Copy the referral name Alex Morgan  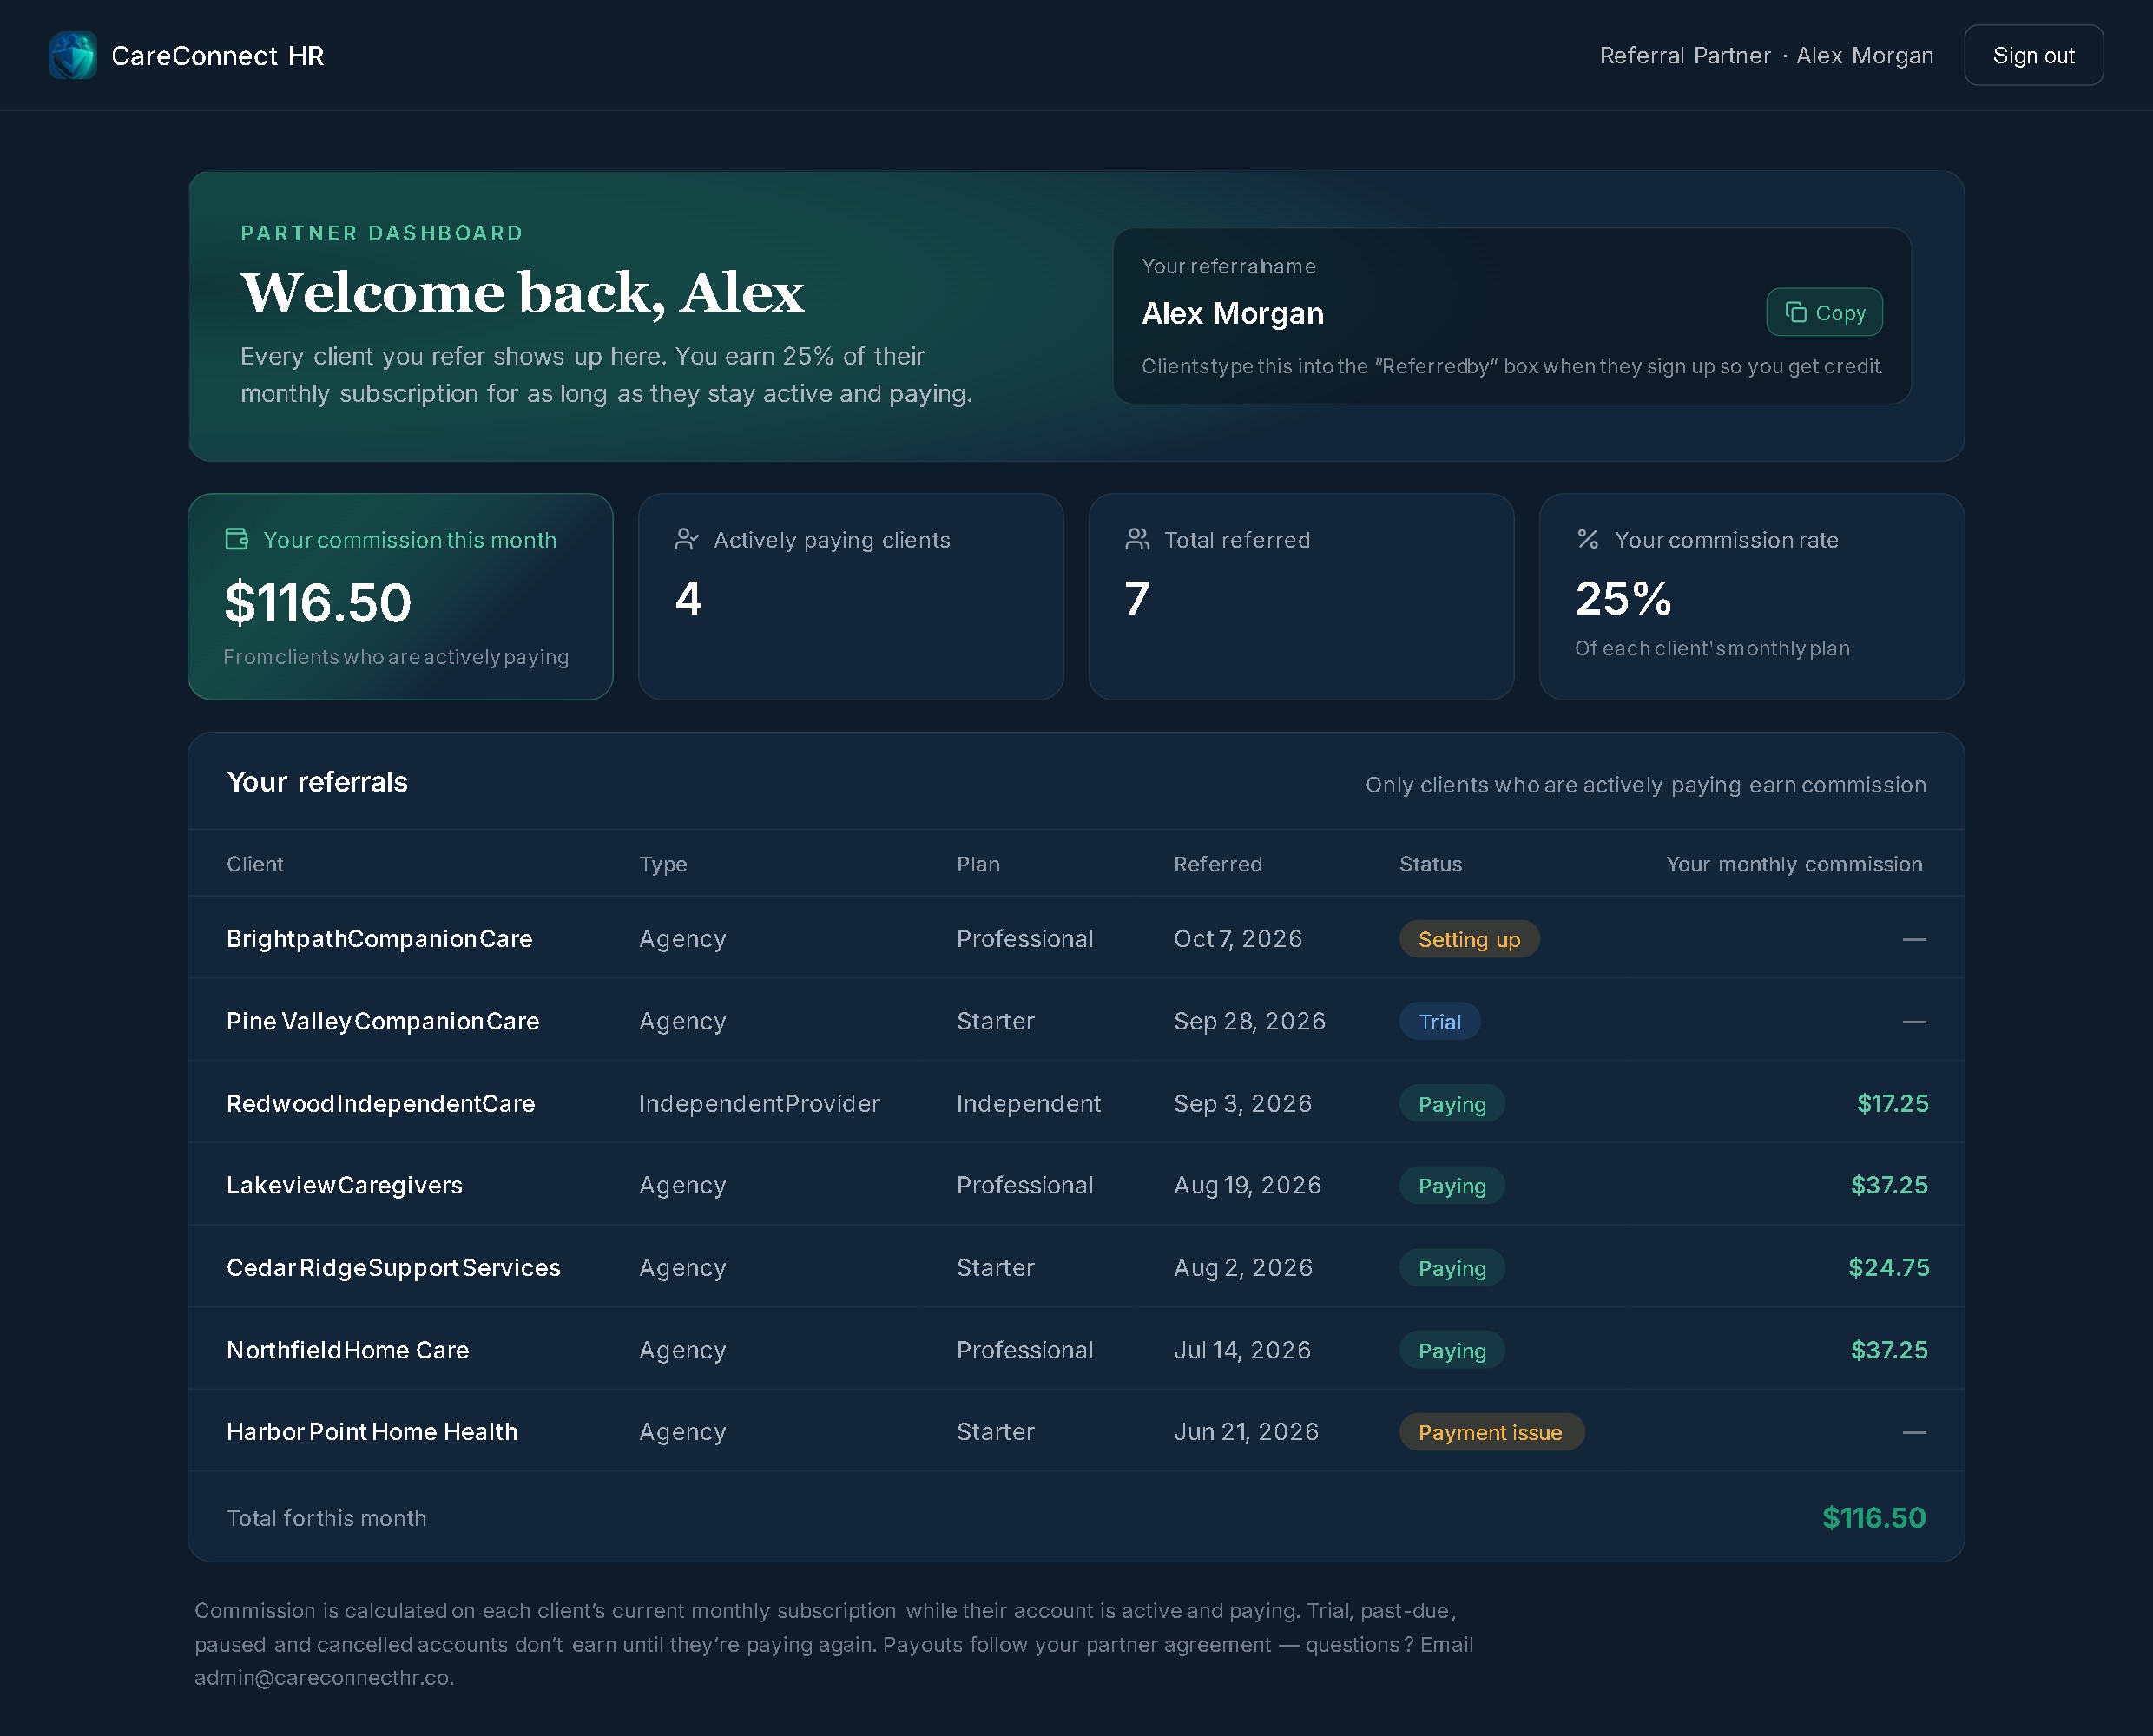point(1824,312)
